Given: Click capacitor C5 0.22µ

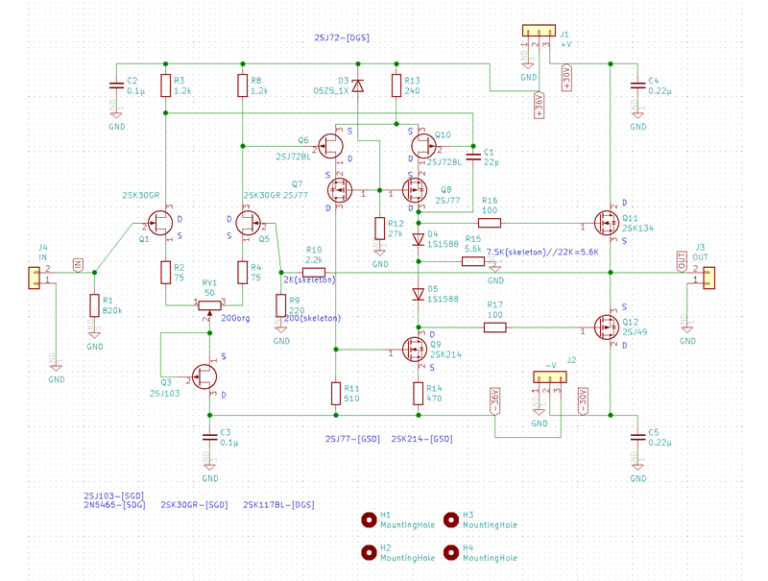Looking at the screenshot, I should [x=634, y=435].
